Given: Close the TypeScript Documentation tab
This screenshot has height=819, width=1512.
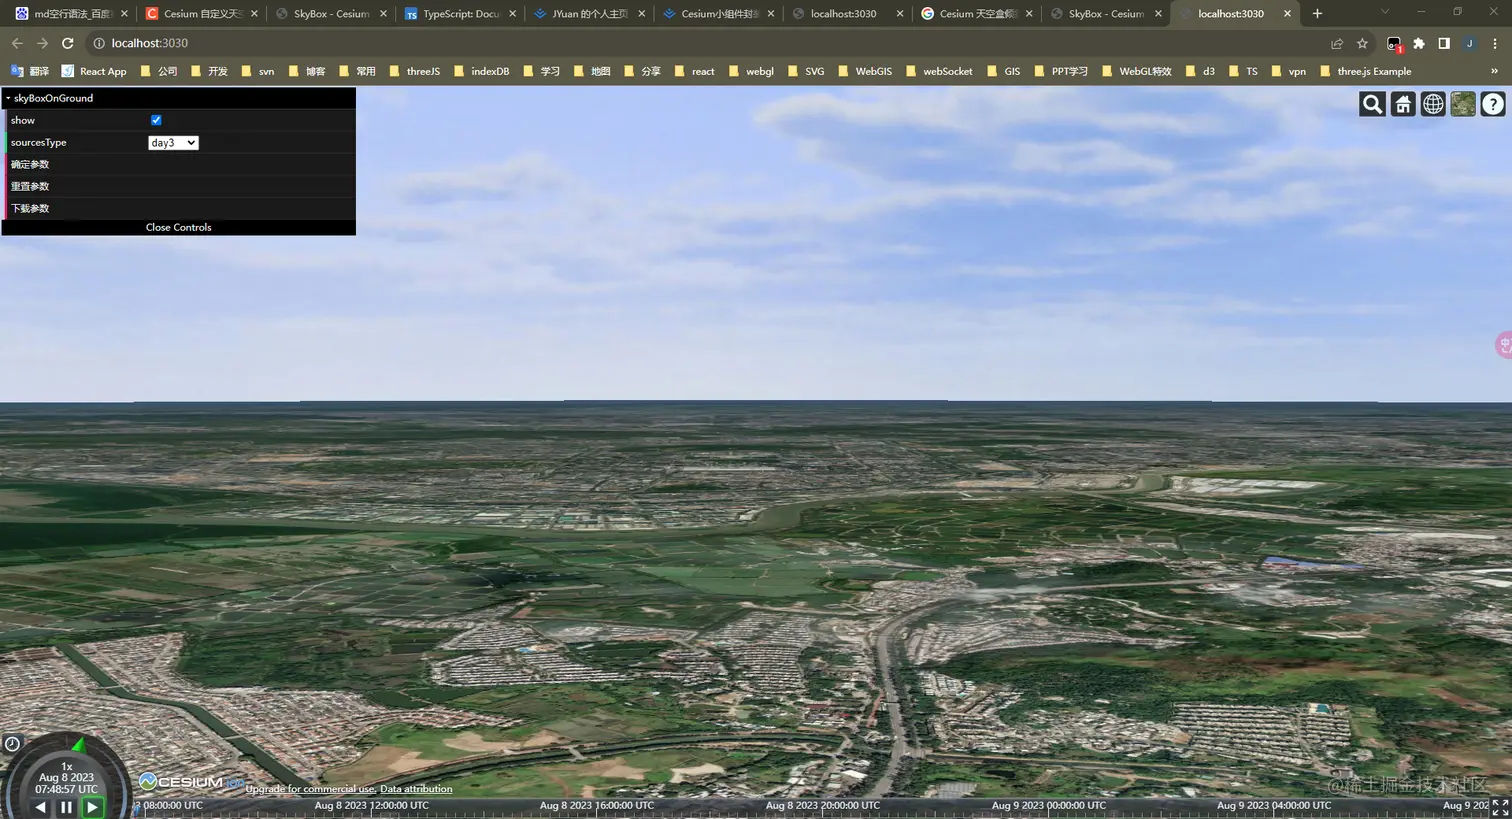Looking at the screenshot, I should pyautogui.click(x=512, y=14).
